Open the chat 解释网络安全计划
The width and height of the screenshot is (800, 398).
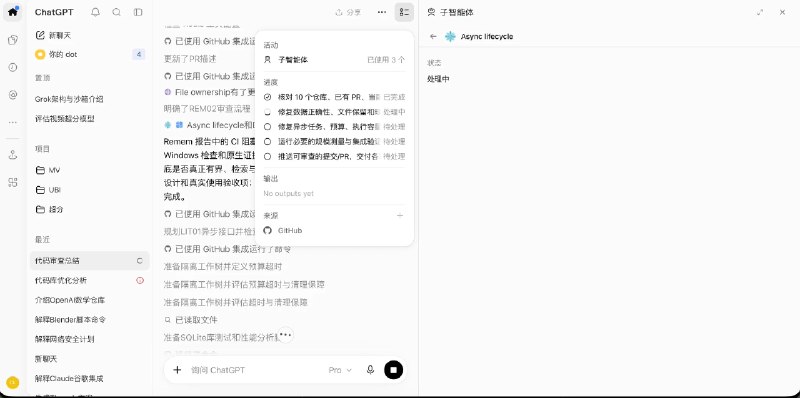[x=89, y=339]
